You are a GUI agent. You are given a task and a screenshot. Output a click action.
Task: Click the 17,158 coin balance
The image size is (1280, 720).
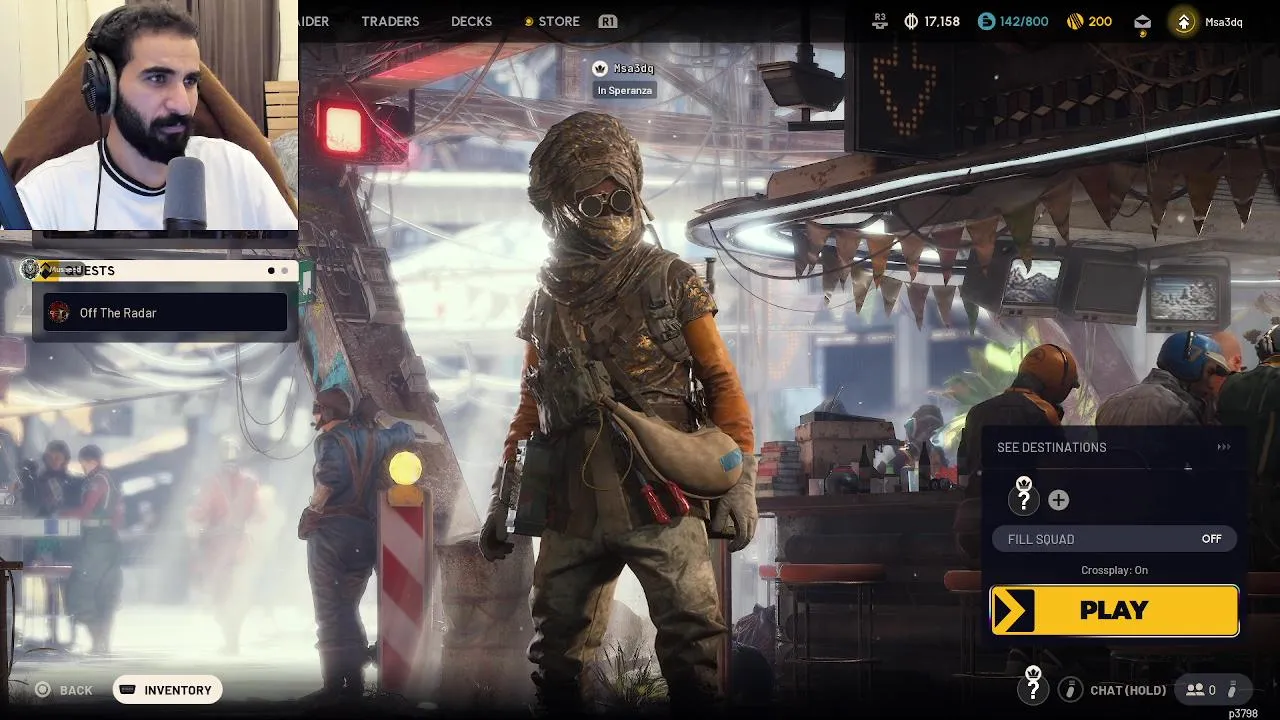(942, 21)
